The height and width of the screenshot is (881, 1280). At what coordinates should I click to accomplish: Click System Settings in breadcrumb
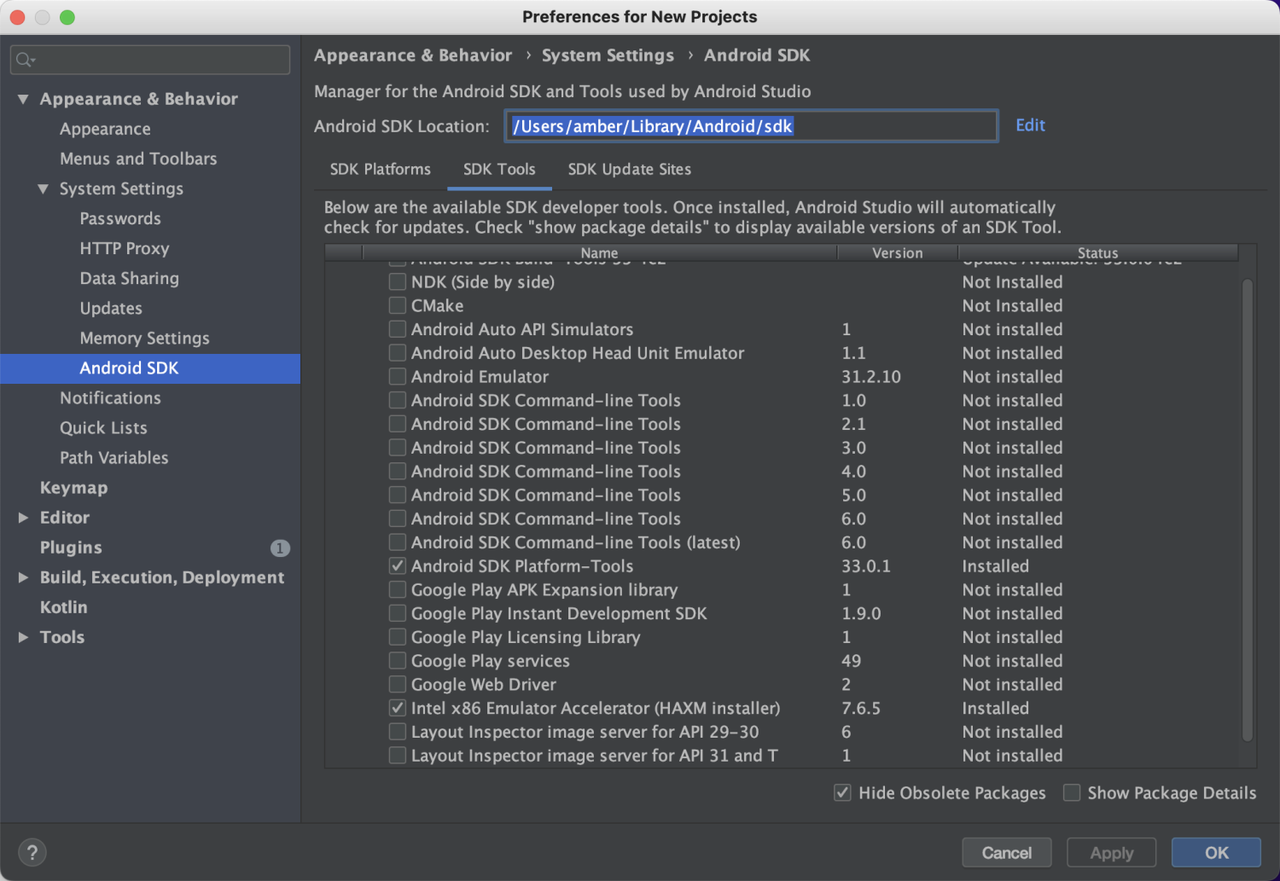(607, 56)
